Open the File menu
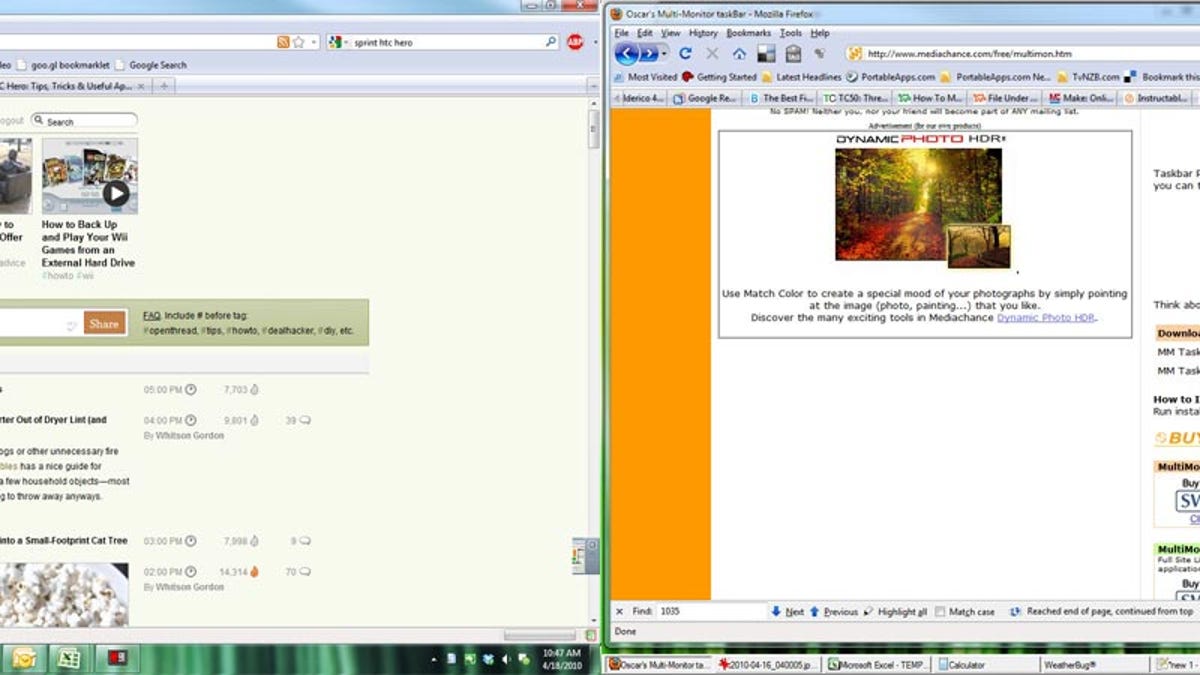This screenshot has height=675, width=1200. tap(621, 33)
